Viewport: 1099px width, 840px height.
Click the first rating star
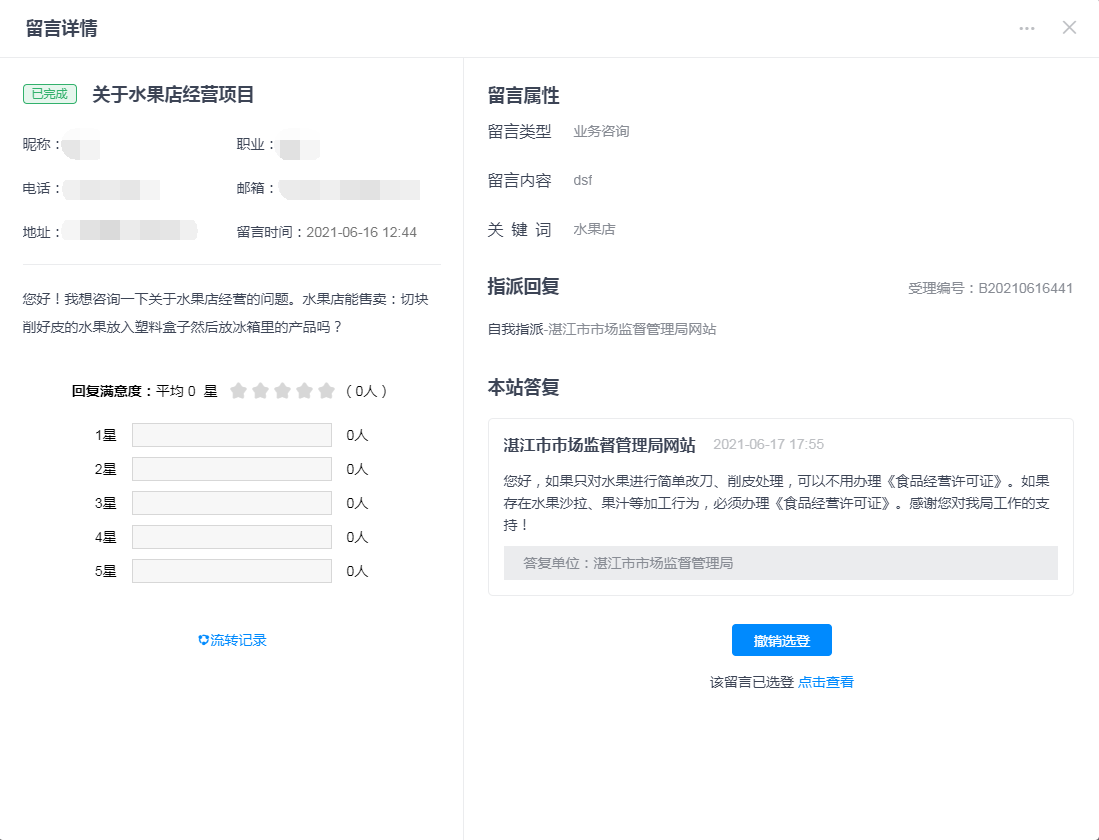click(x=238, y=391)
